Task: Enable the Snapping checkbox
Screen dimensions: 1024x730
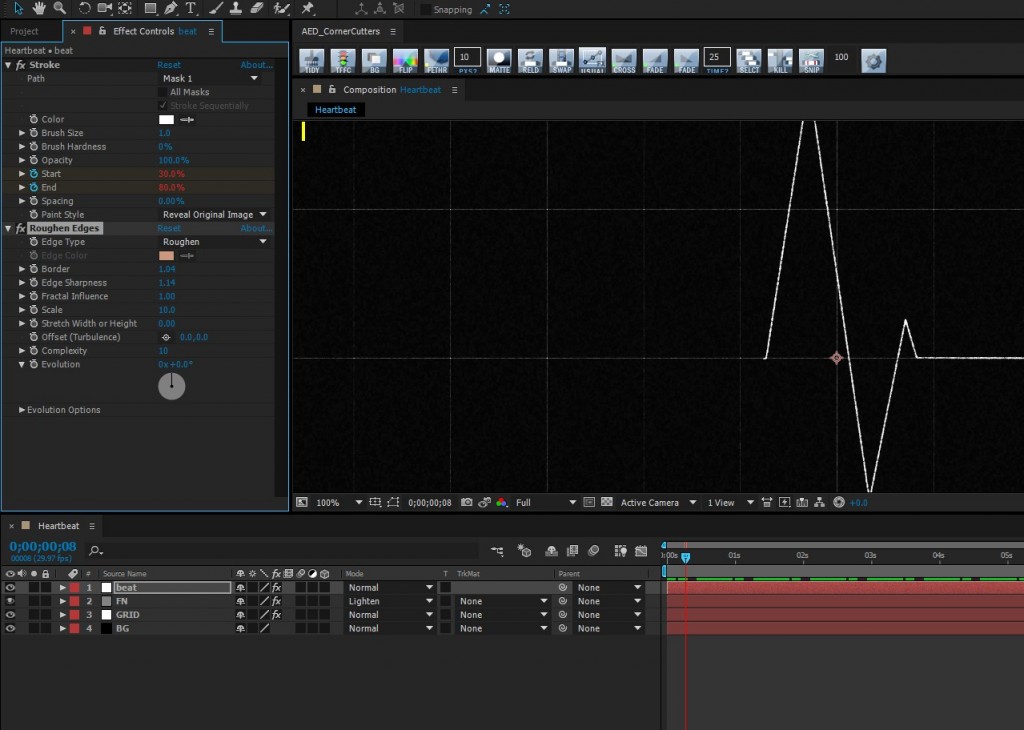Action: pyautogui.click(x=425, y=9)
